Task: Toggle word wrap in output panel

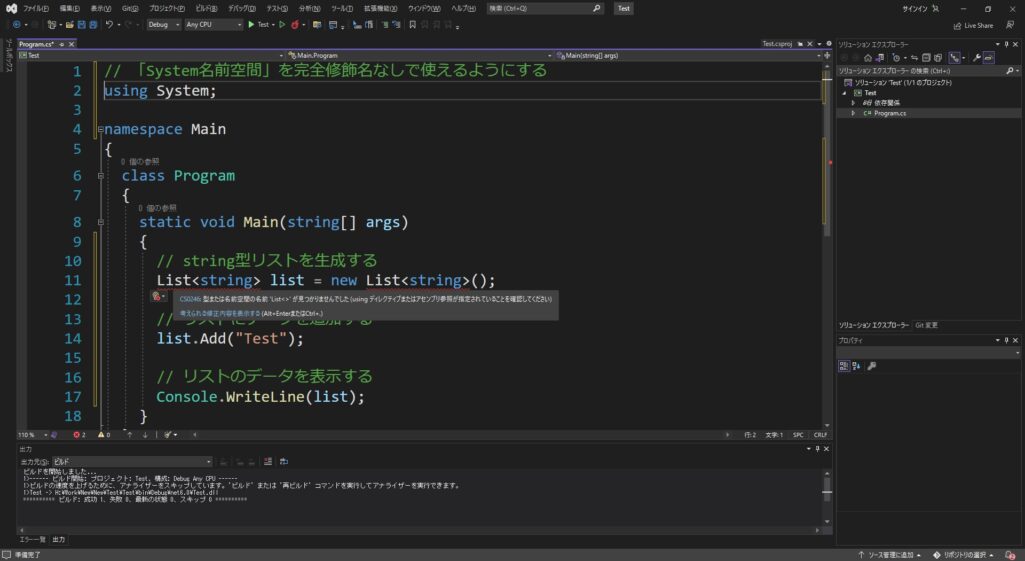Action: point(284,462)
